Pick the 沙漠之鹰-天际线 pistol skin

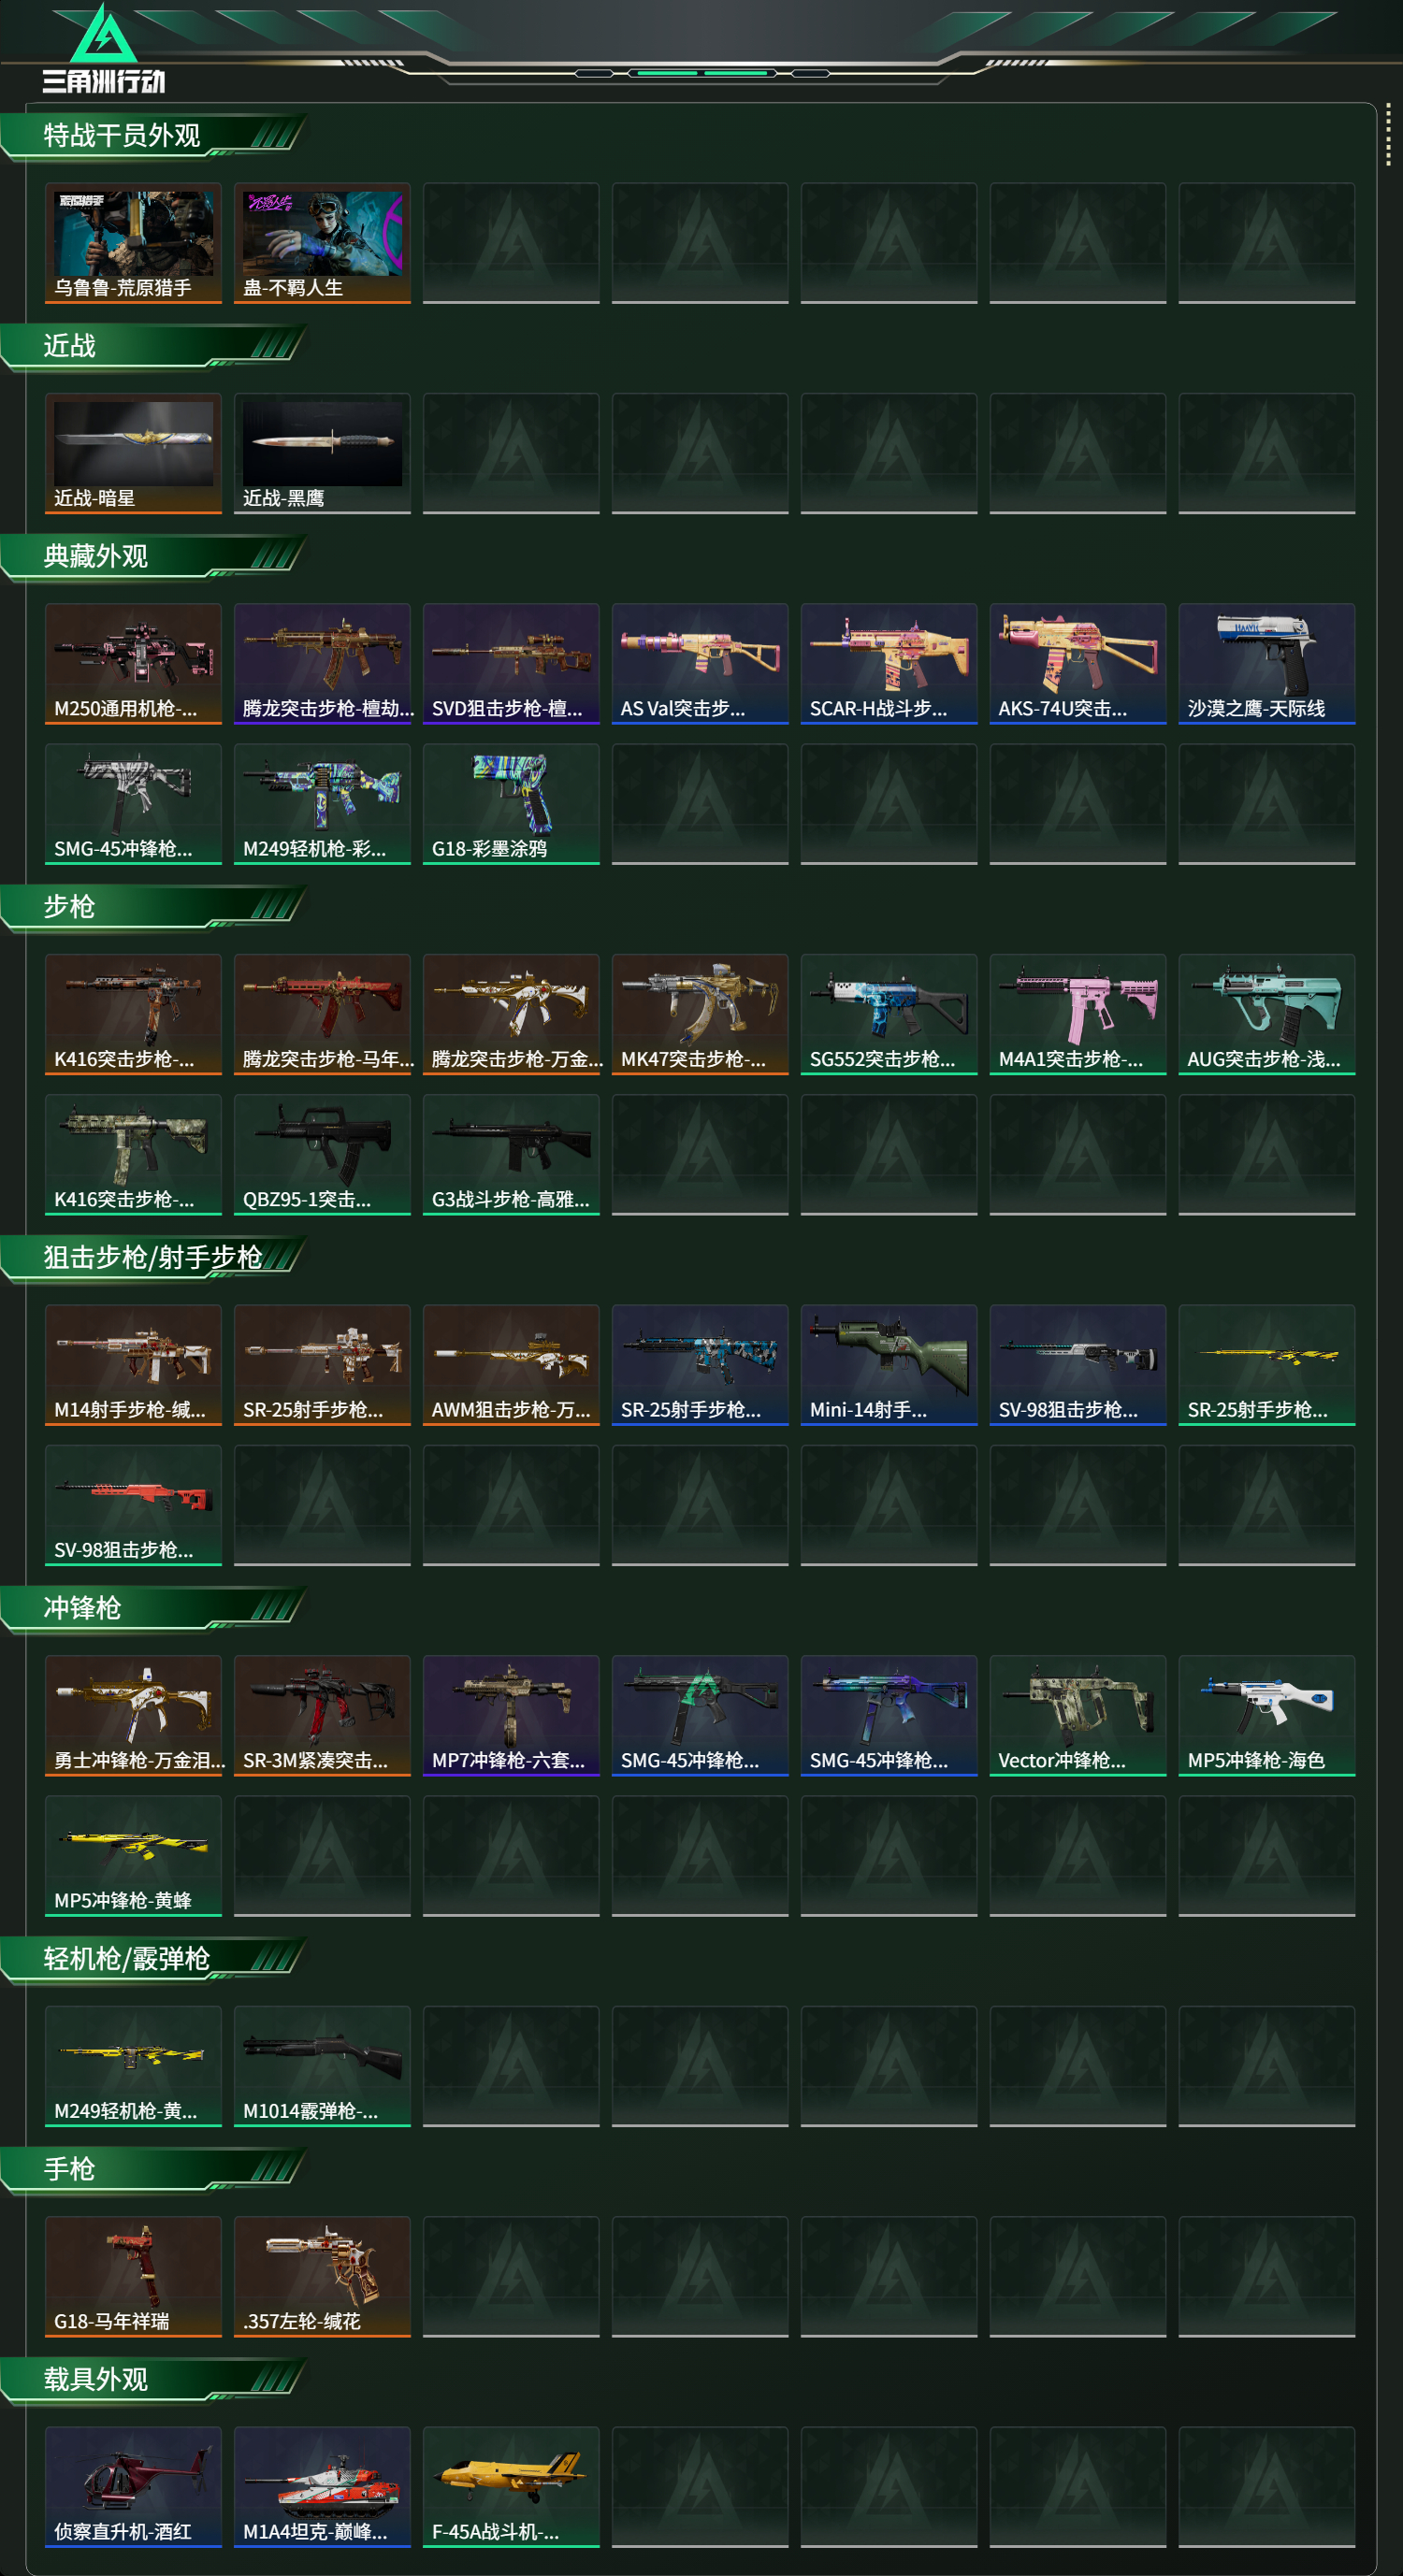pos(1267,663)
